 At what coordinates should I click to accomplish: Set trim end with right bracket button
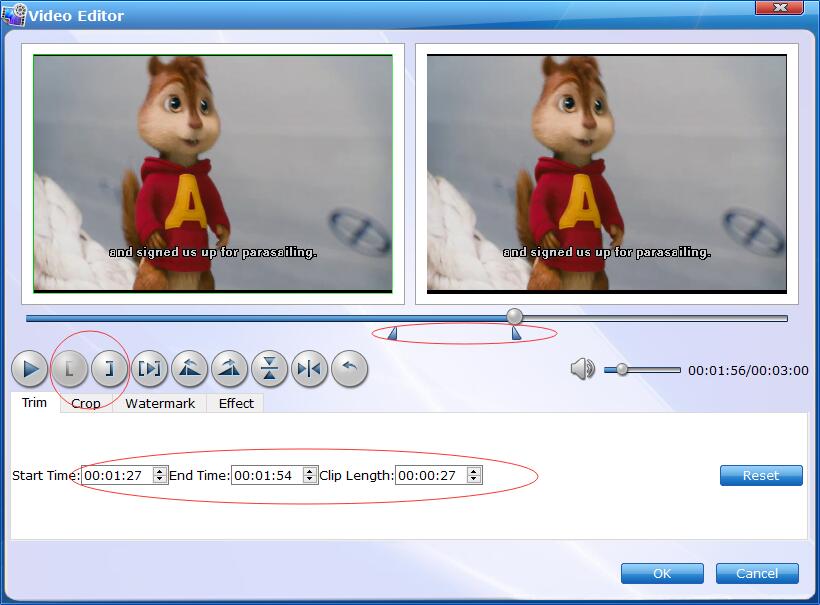[109, 369]
